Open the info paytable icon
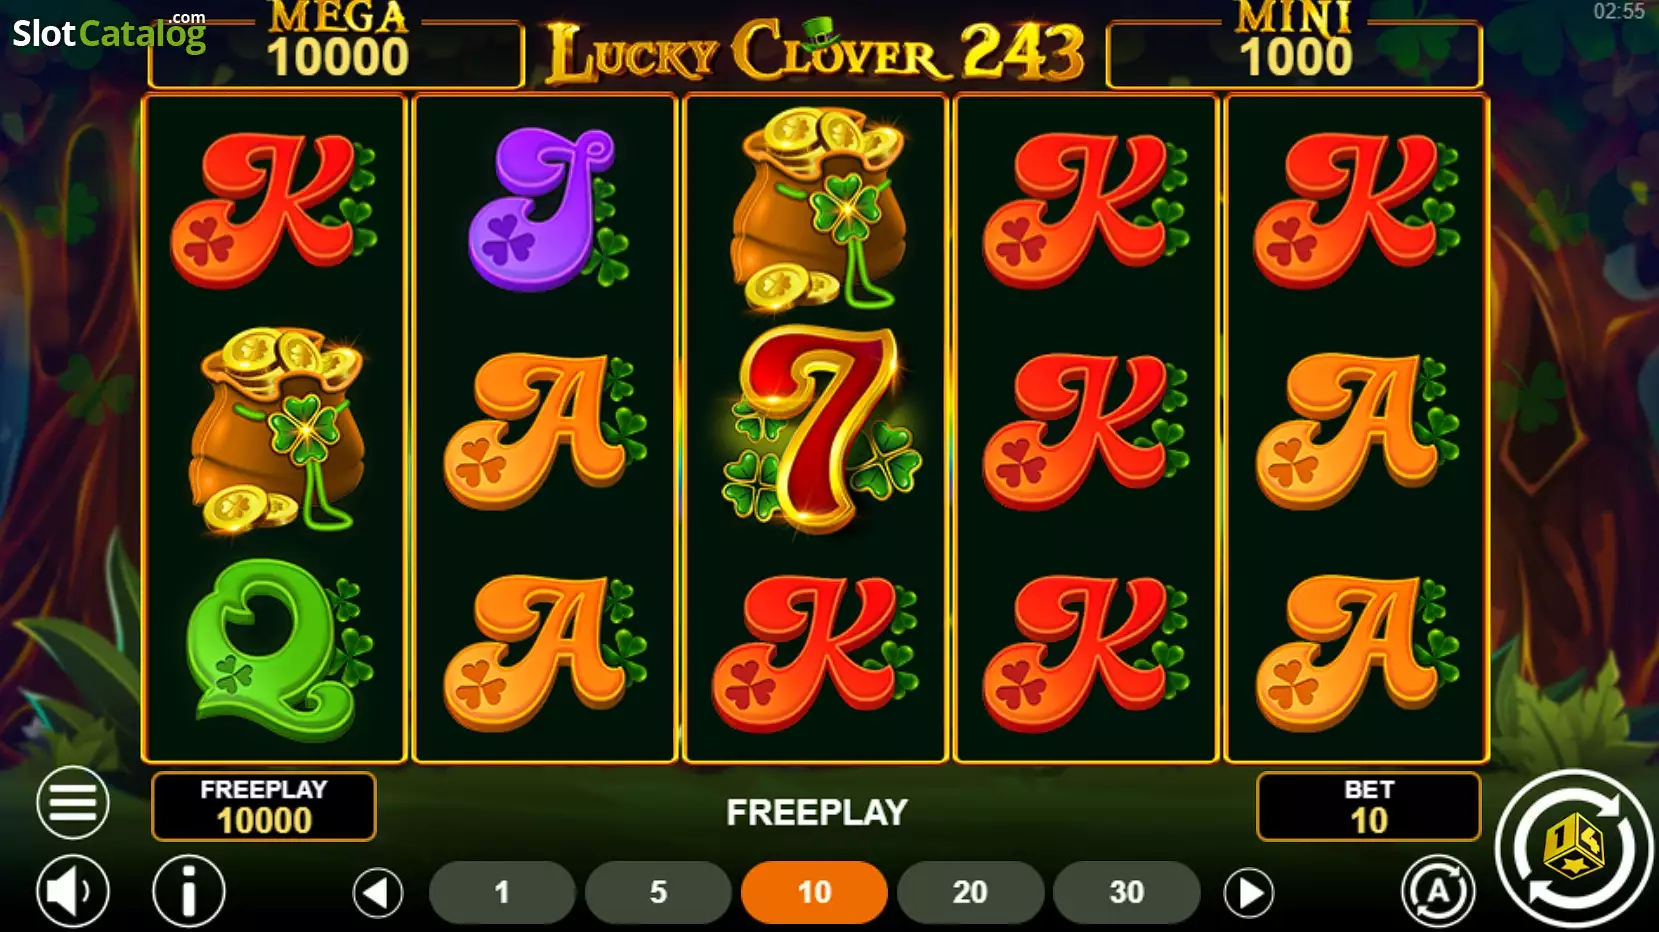Viewport: 1659px width, 932px height. tap(189, 890)
